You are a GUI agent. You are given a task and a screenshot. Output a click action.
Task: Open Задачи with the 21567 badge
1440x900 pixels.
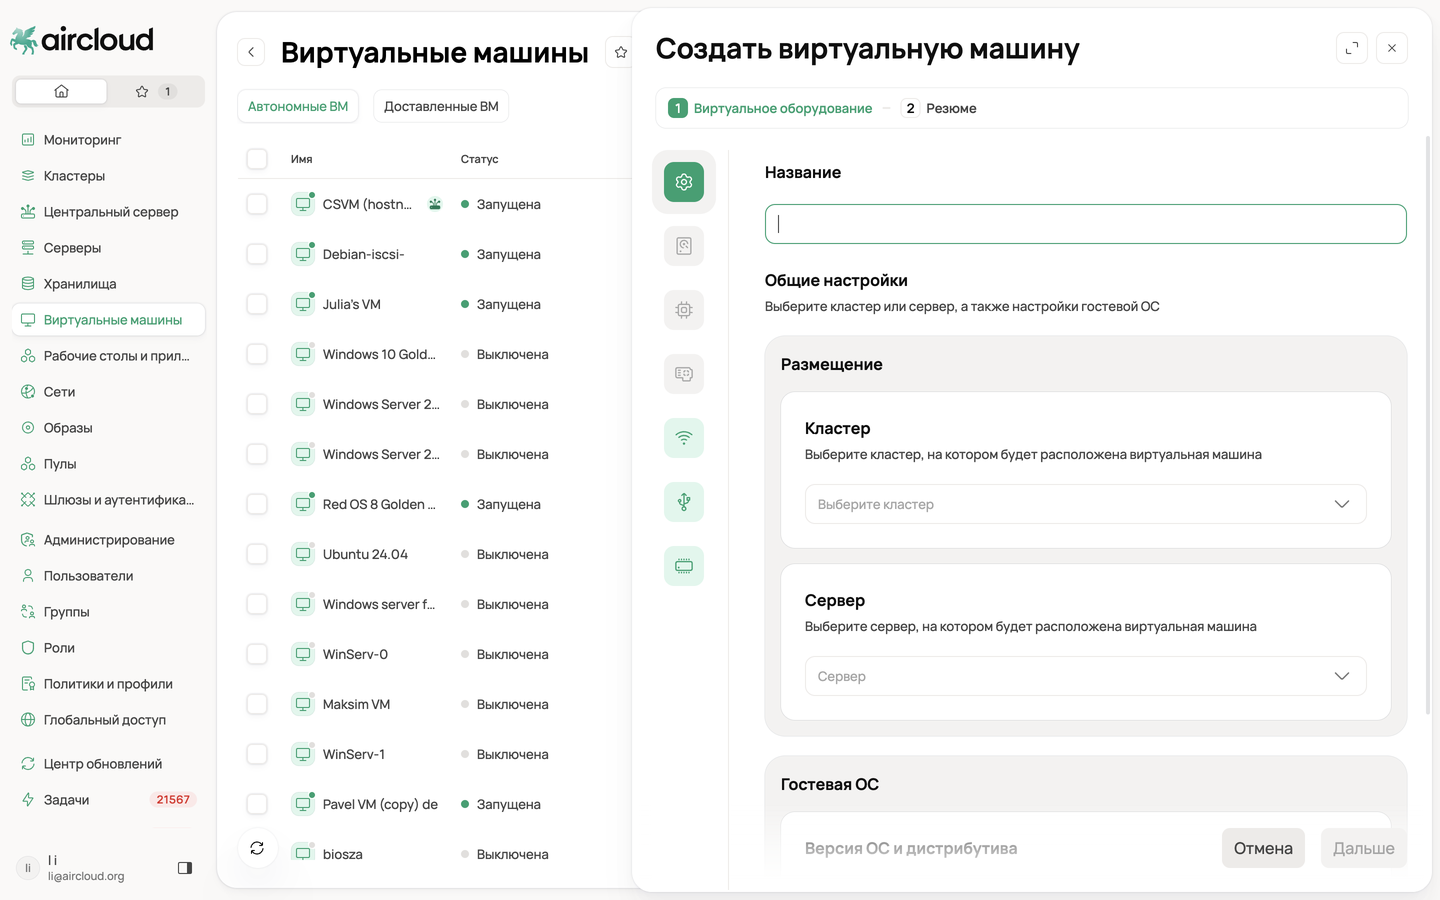click(x=108, y=800)
